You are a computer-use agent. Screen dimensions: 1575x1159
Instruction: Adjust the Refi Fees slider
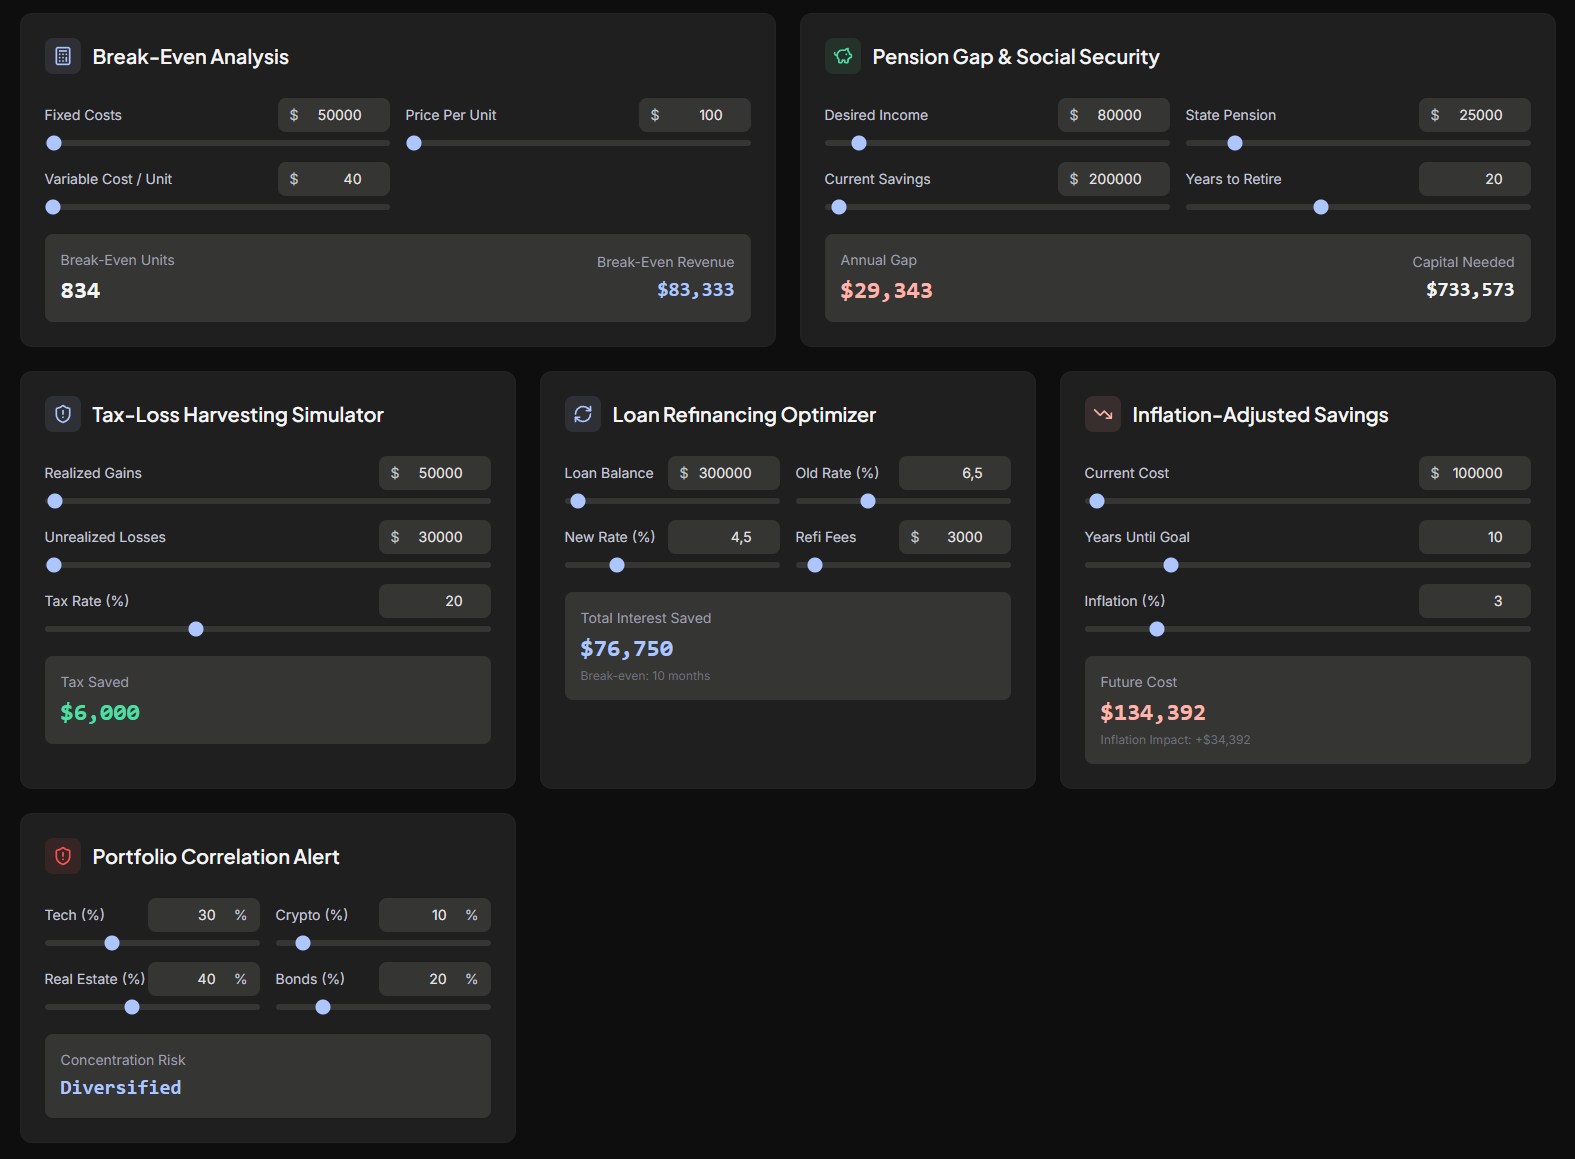click(903, 565)
